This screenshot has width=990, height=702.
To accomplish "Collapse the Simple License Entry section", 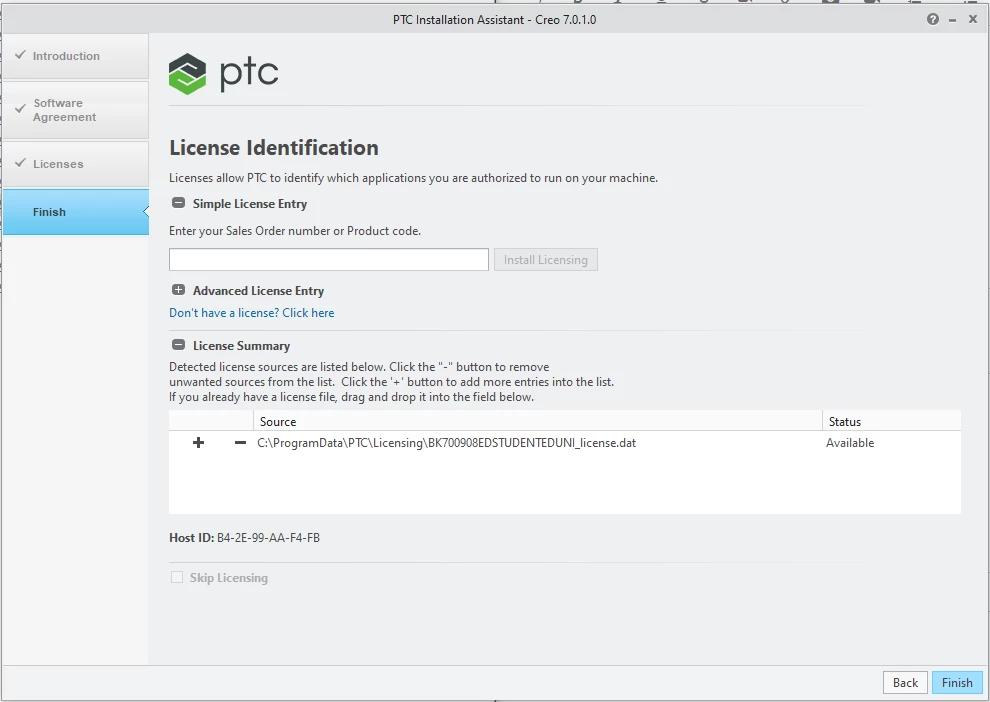I will click(x=179, y=203).
